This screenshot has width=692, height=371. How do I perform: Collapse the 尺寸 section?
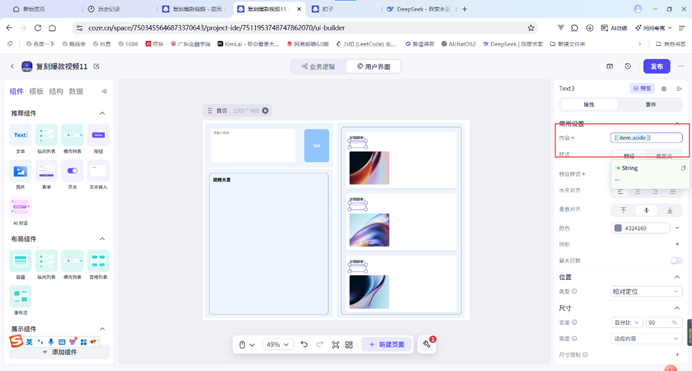click(x=677, y=308)
